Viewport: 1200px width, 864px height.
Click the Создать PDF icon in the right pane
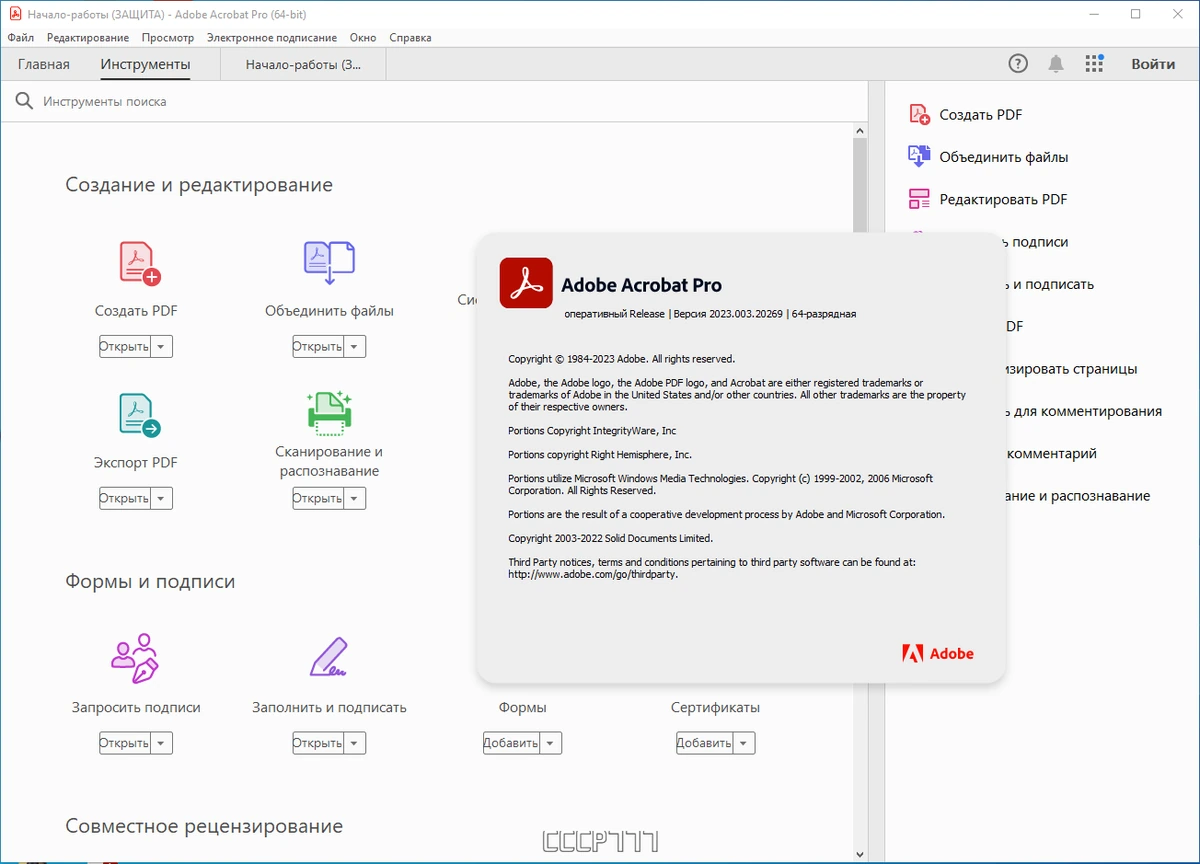(x=919, y=114)
